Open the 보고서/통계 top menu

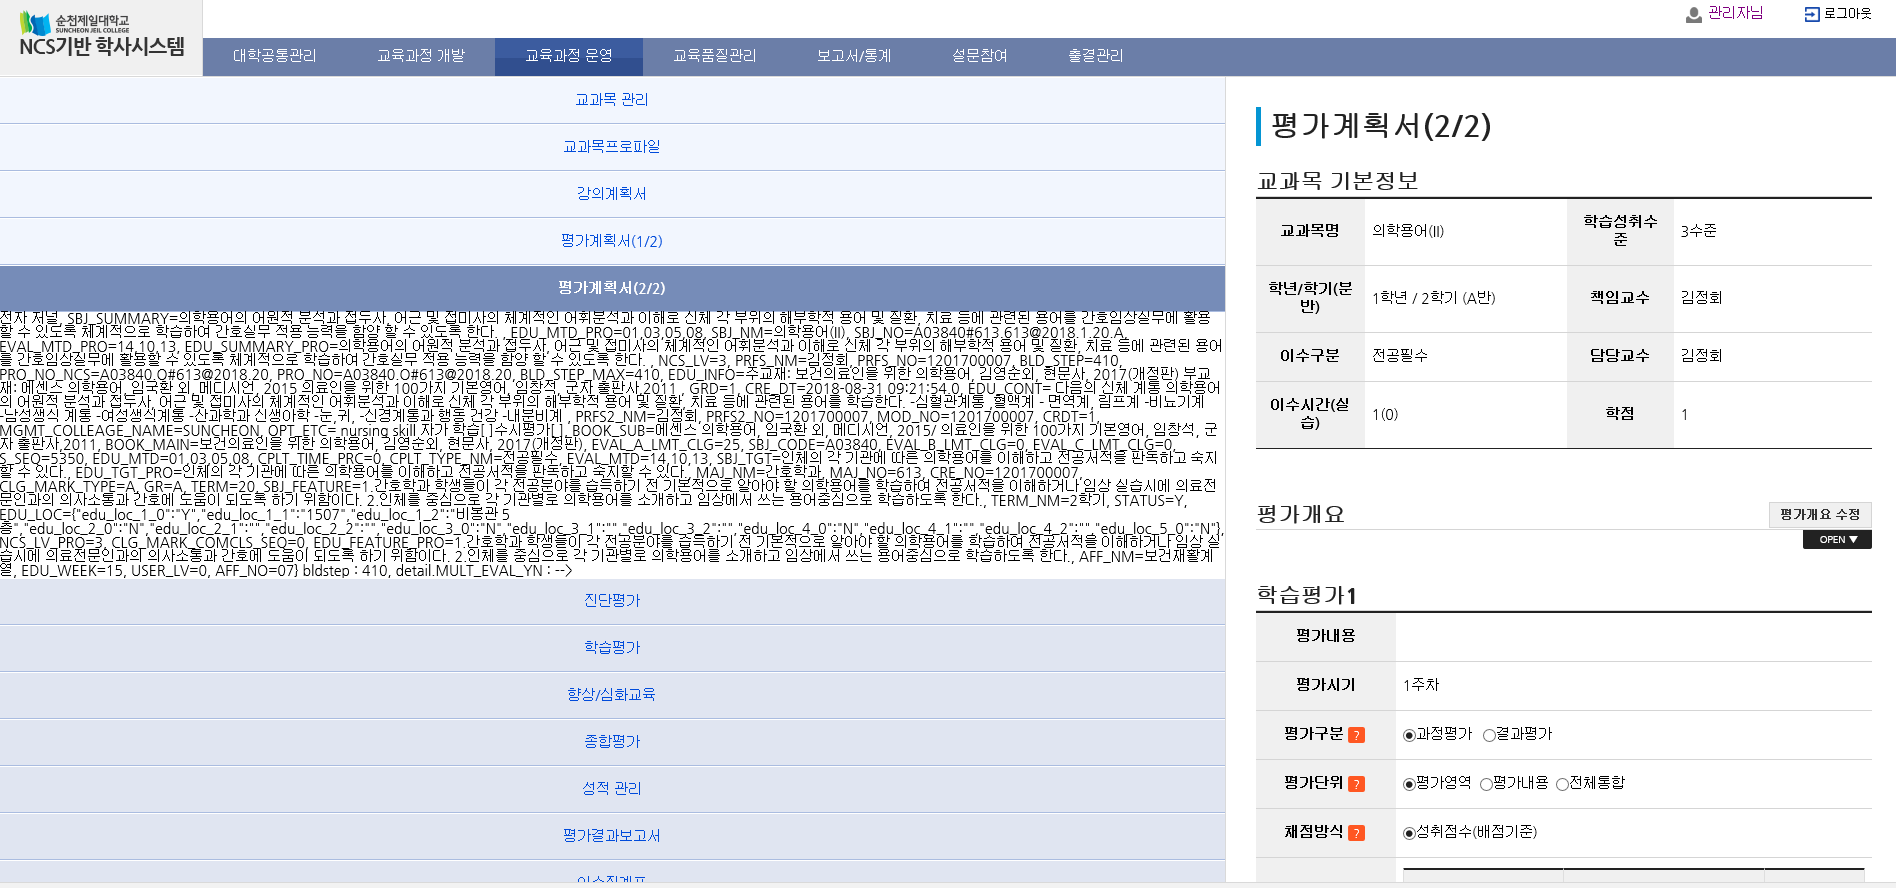coord(853,56)
